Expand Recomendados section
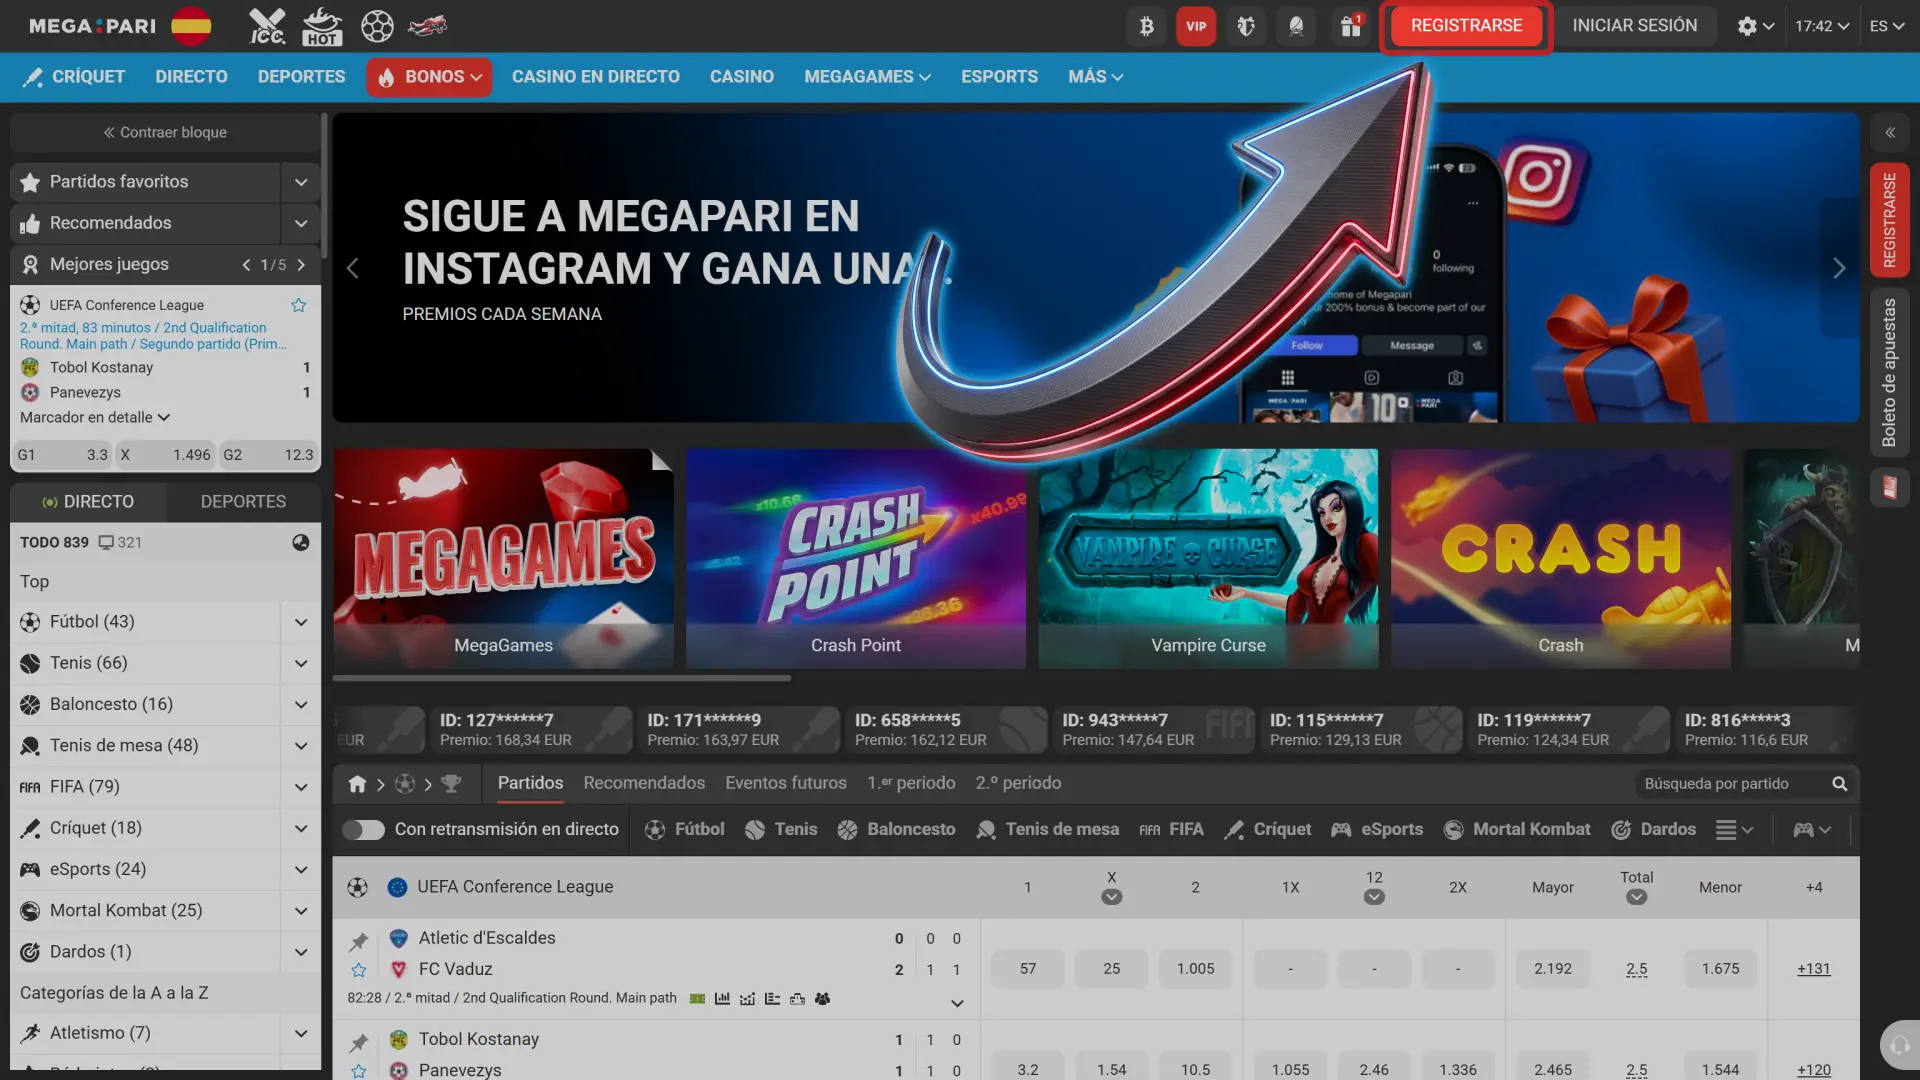The height and width of the screenshot is (1080, 1920). (x=301, y=223)
